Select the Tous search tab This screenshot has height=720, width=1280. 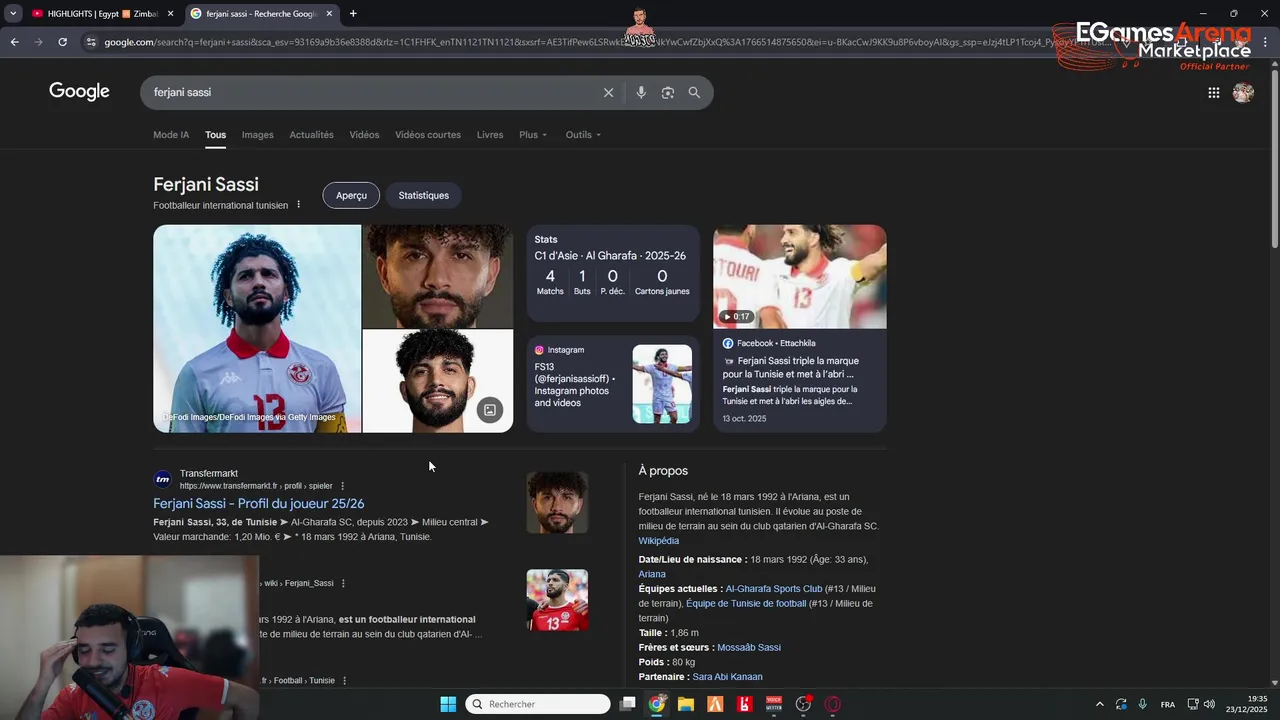click(x=215, y=135)
